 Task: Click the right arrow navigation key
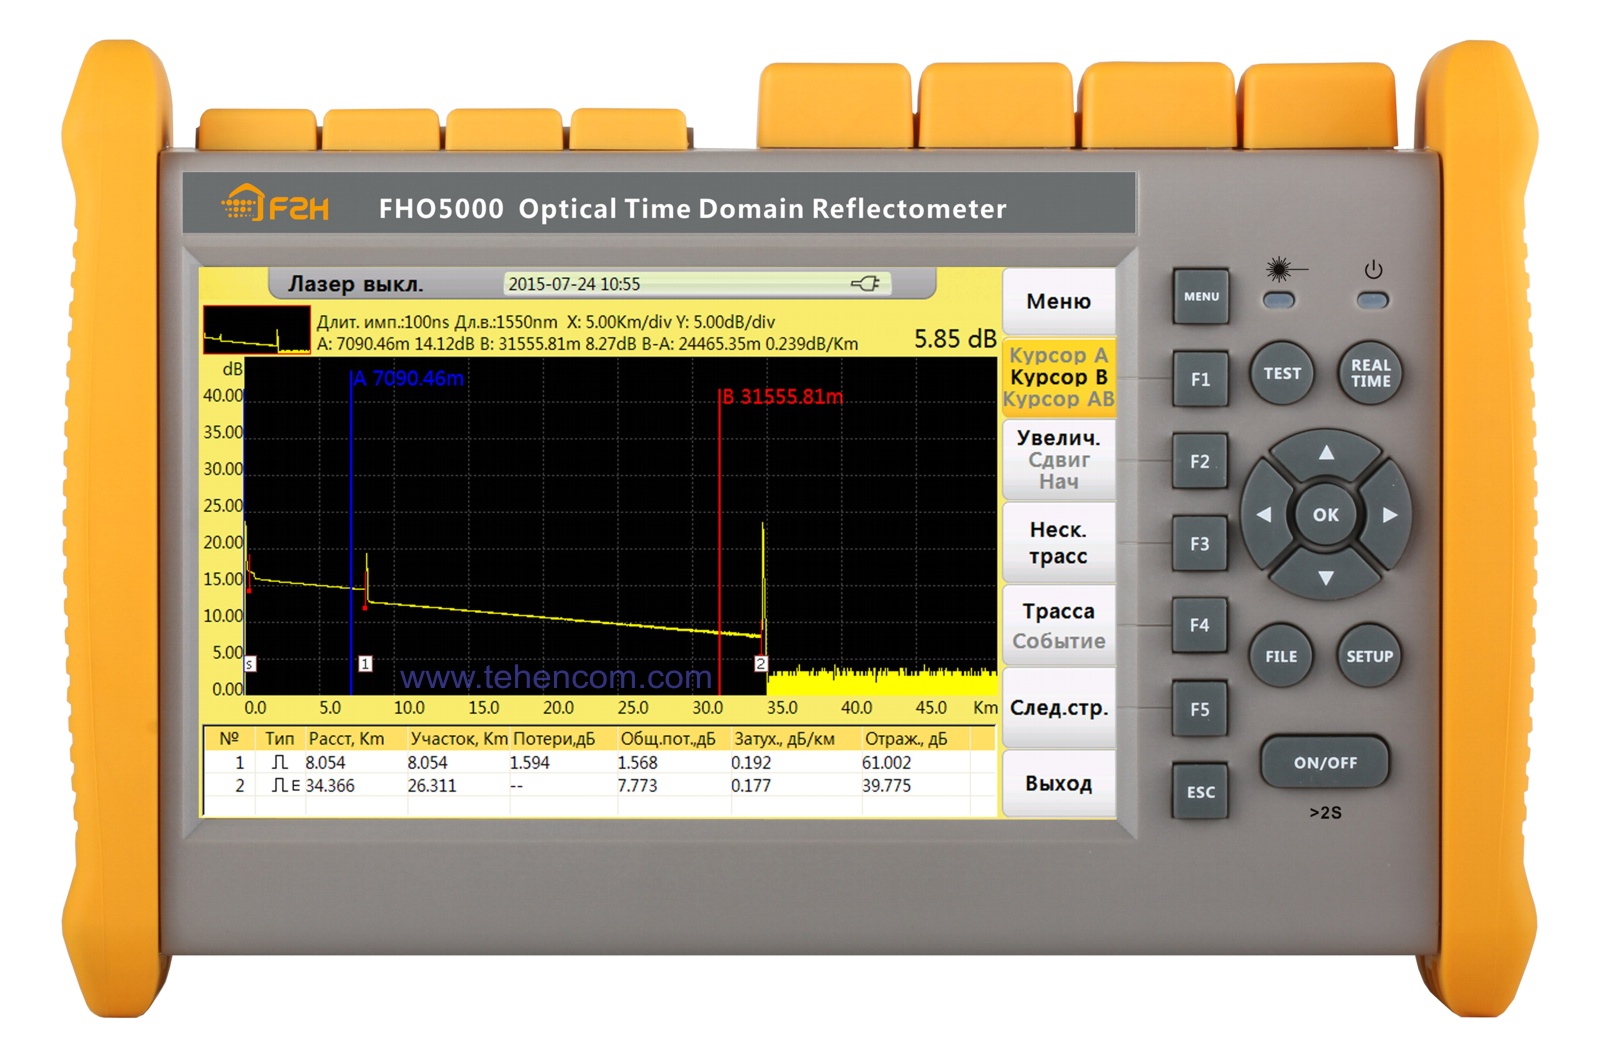click(x=1390, y=515)
